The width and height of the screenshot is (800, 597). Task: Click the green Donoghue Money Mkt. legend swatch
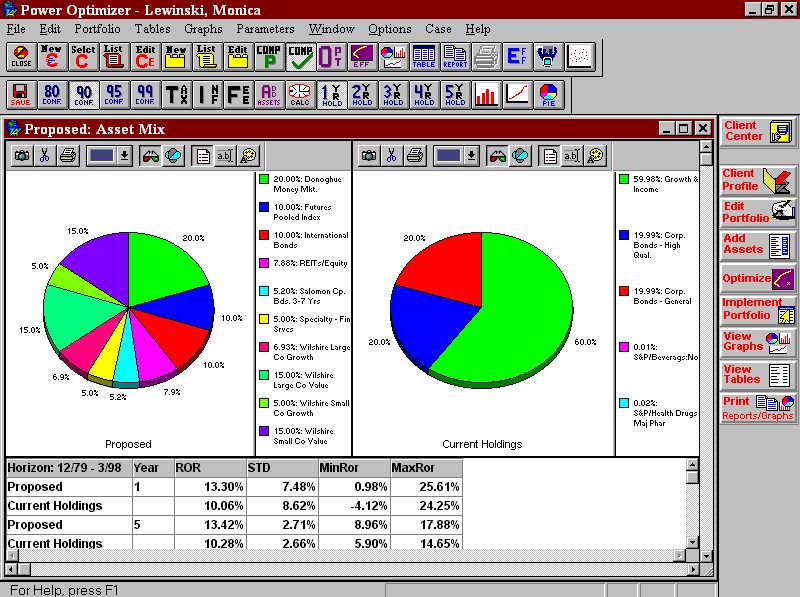(x=264, y=180)
